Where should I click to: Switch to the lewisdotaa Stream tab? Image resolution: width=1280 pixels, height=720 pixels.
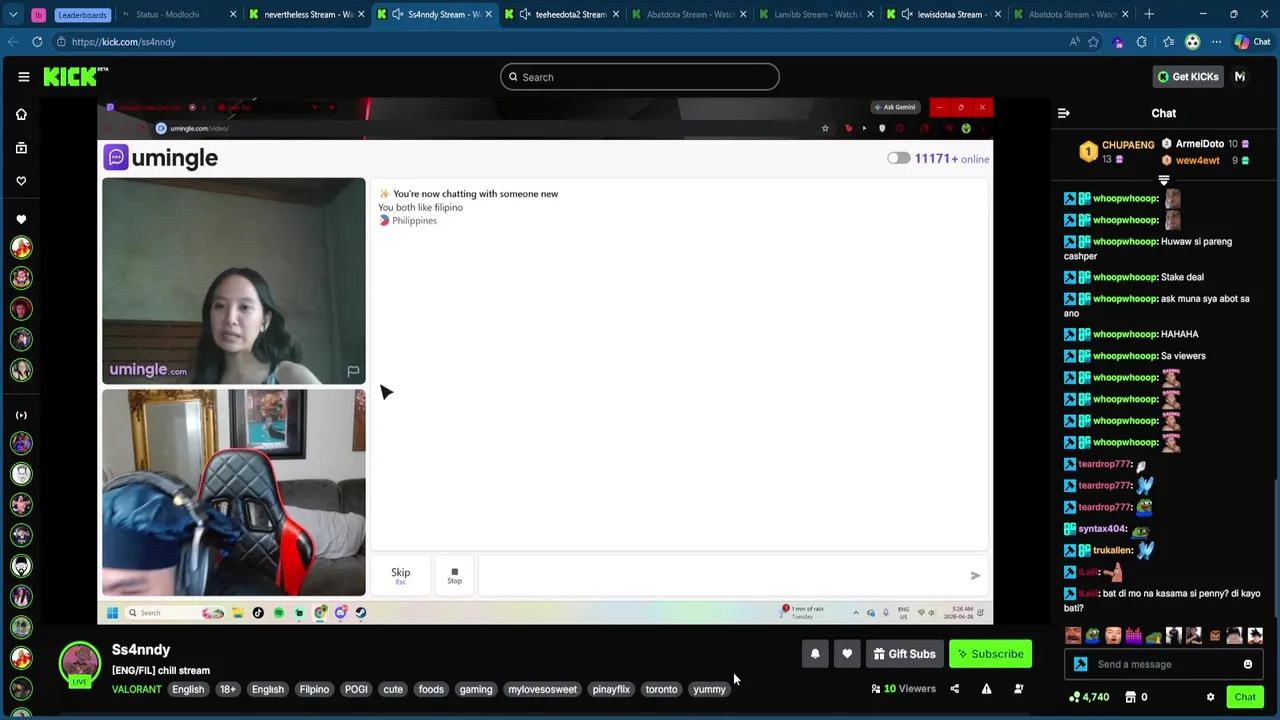[945, 14]
